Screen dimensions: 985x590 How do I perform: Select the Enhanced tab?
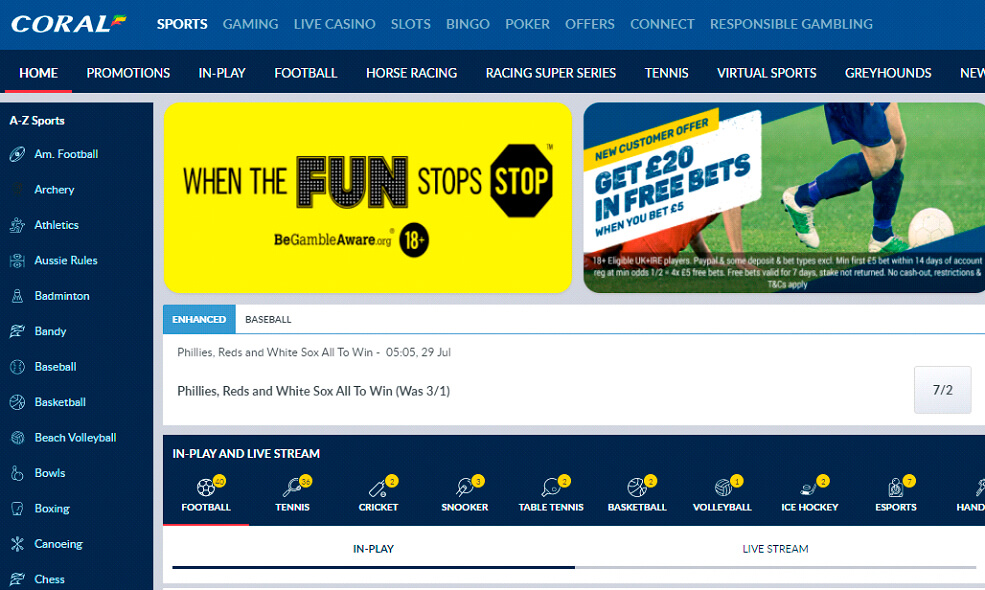pos(199,319)
